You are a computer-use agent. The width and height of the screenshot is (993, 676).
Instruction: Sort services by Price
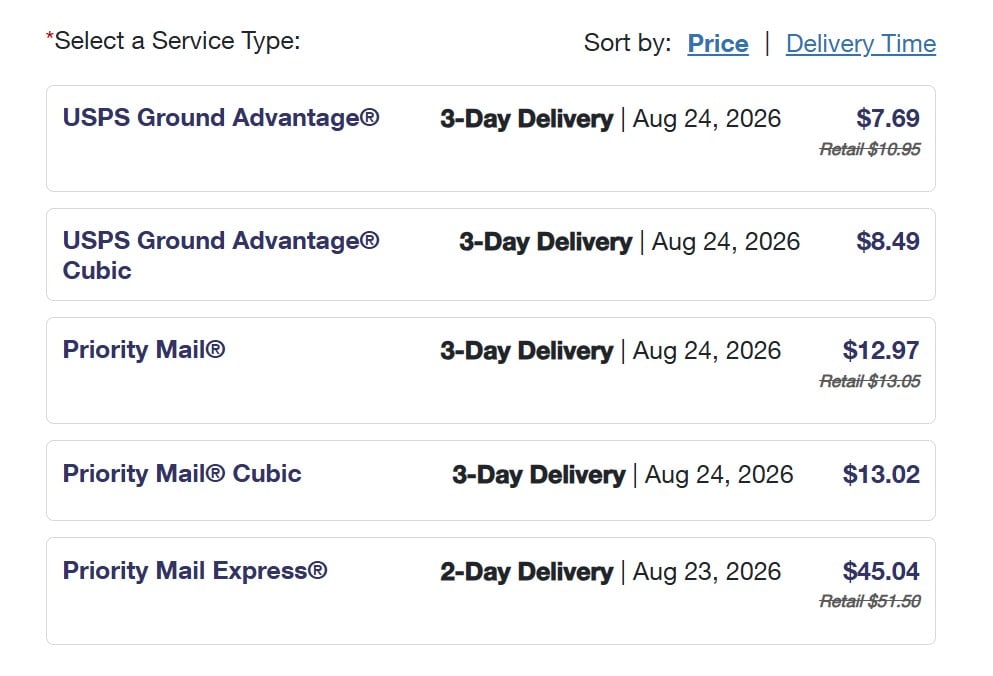pos(718,44)
